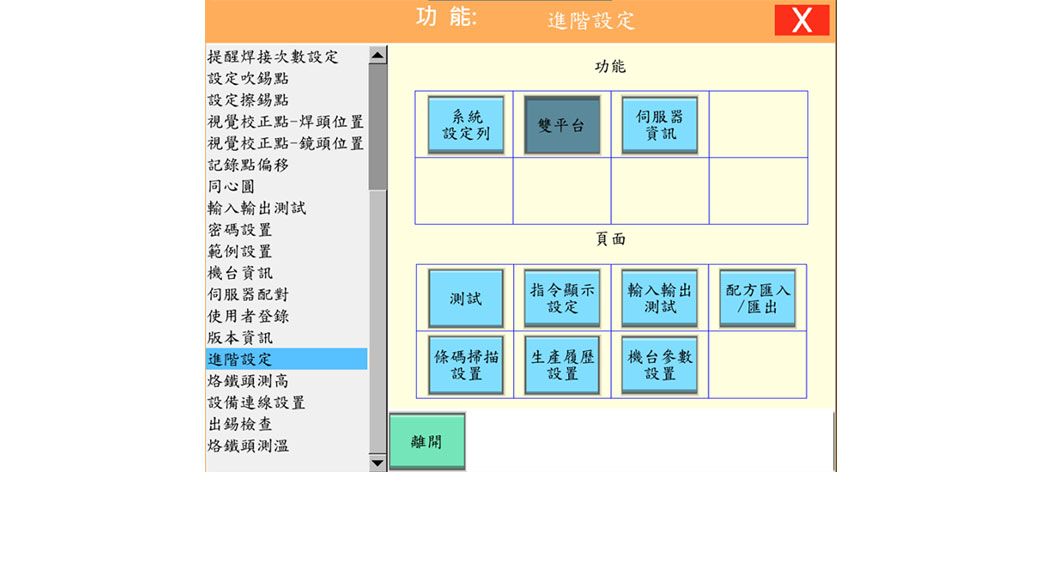Click the 系統設定列 function button
Viewport: 1042px width, 567px height.
[465, 125]
